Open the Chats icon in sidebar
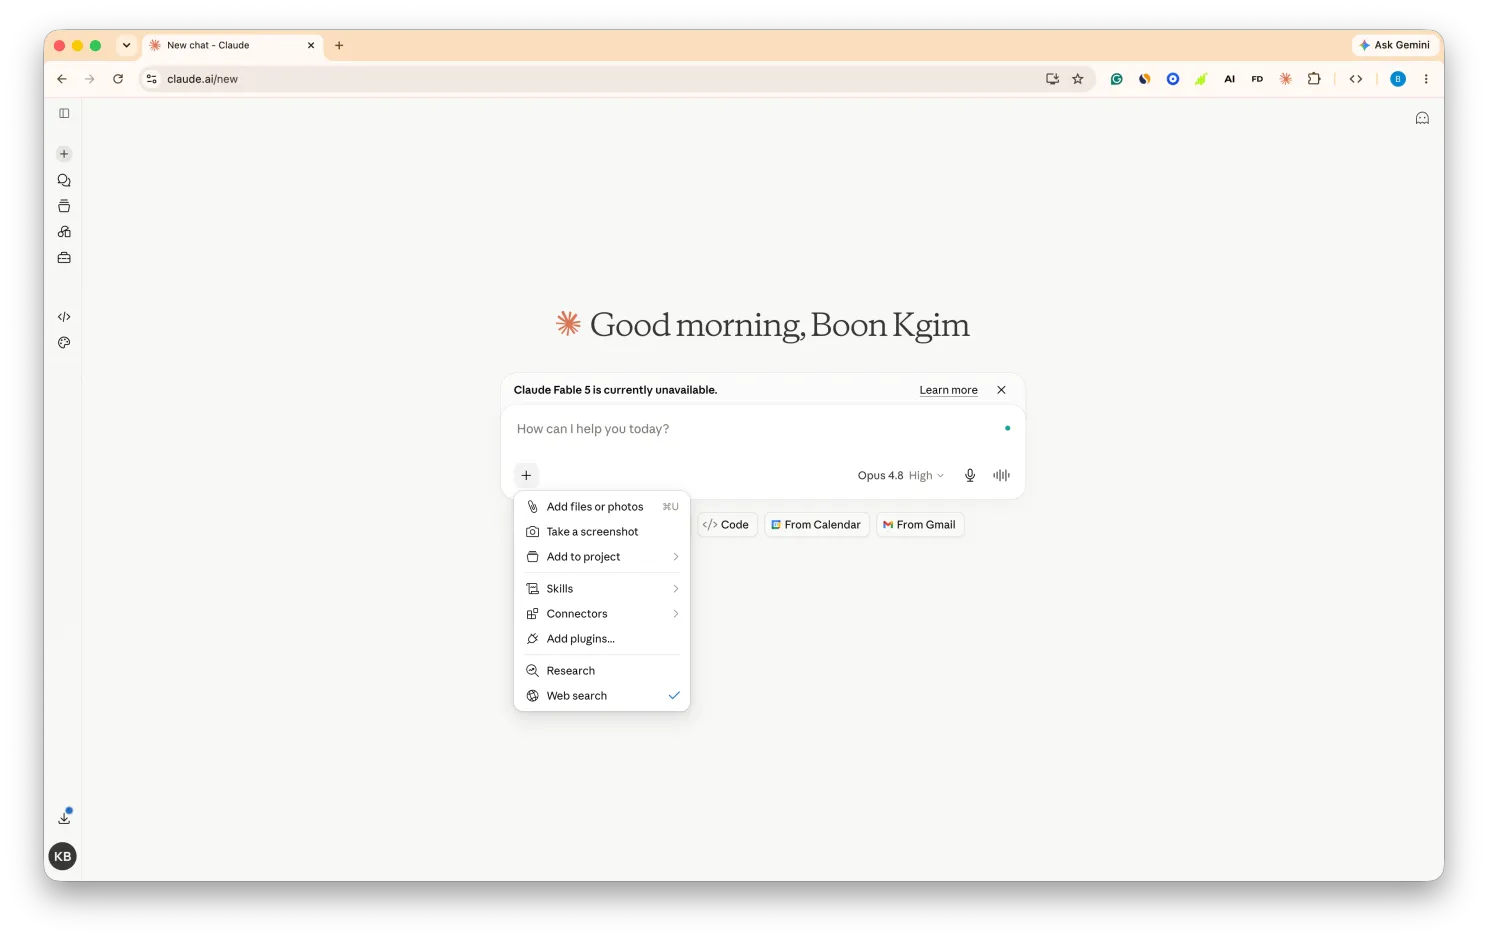The width and height of the screenshot is (1488, 939). tap(64, 180)
